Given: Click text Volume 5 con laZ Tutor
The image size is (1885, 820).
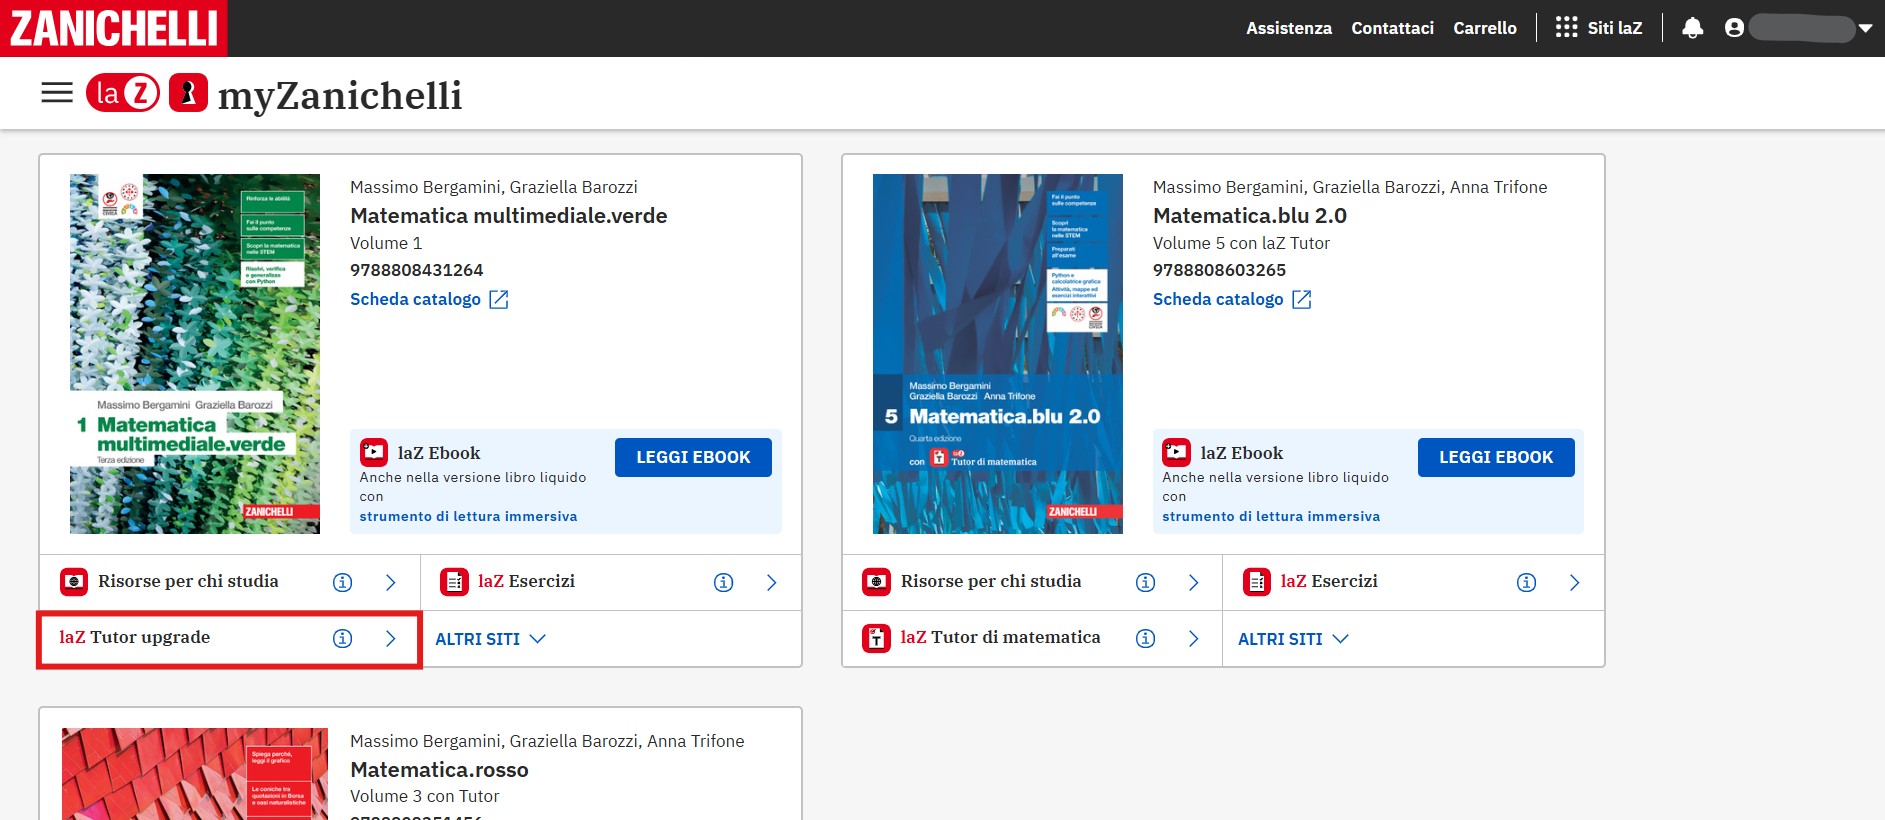Looking at the screenshot, I should tap(1241, 243).
